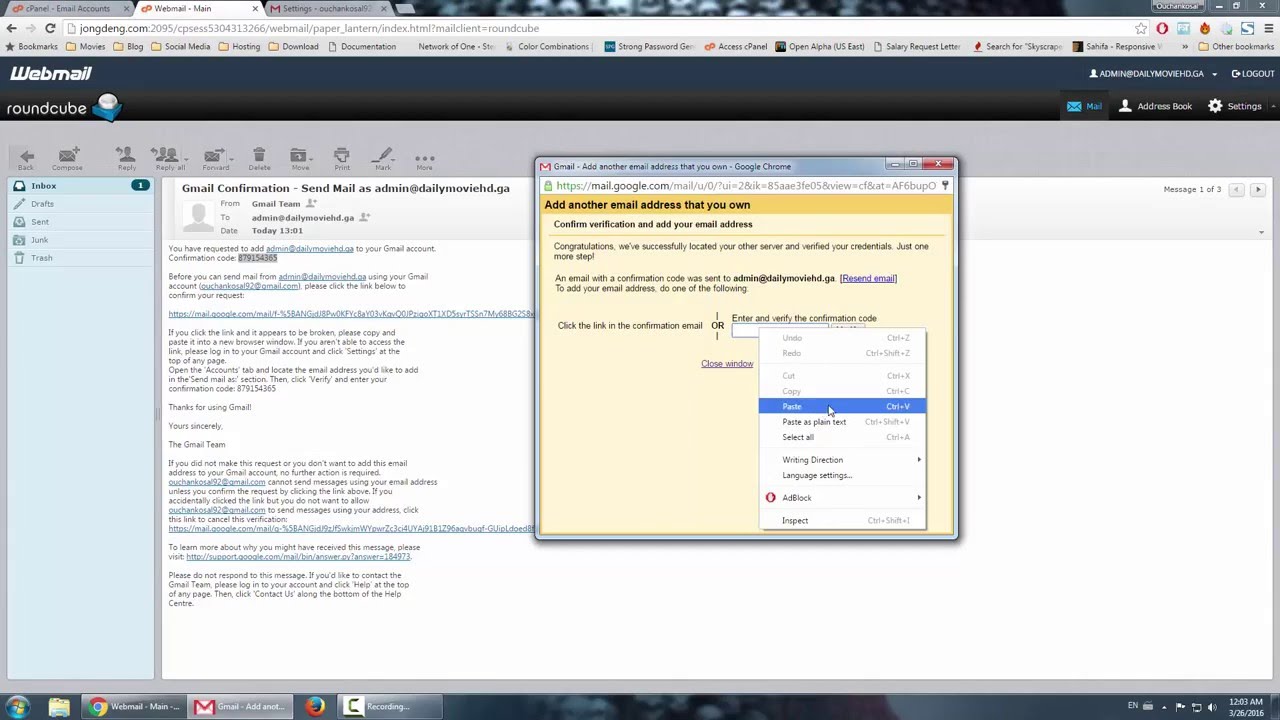Show hidden bookmarks with the chevron

(1184, 46)
